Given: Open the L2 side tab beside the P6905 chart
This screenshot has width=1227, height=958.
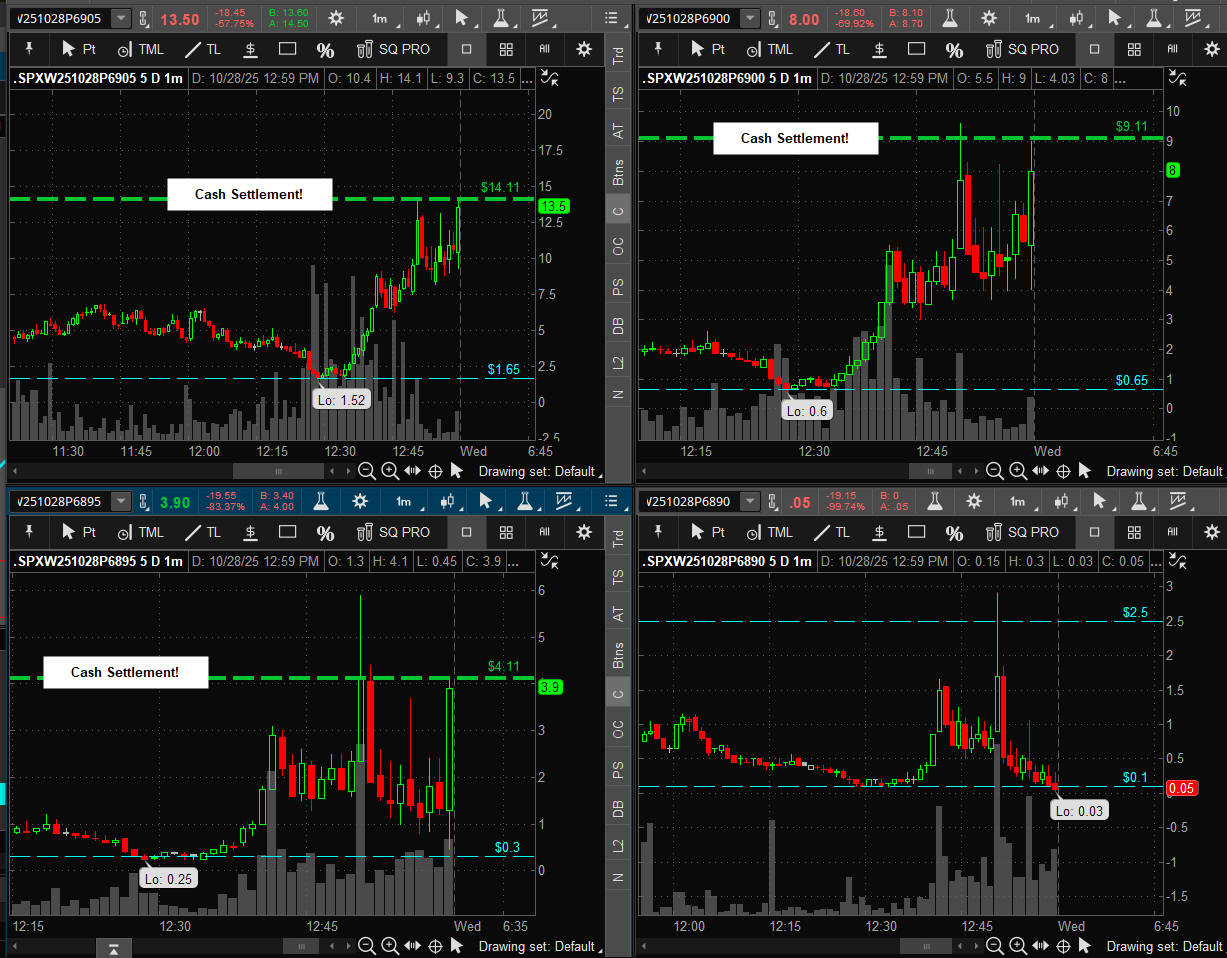Looking at the screenshot, I should (618, 361).
